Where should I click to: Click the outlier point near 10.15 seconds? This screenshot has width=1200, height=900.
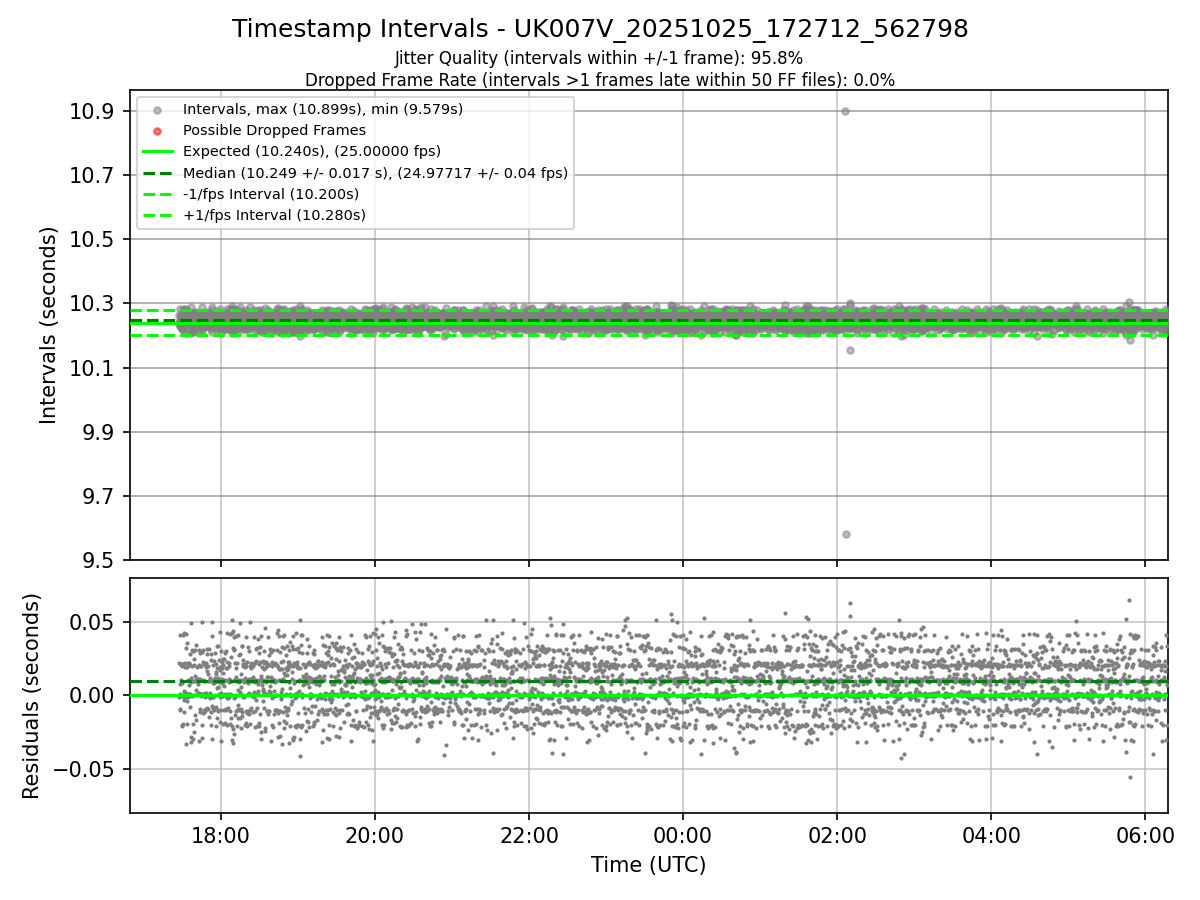(x=850, y=350)
